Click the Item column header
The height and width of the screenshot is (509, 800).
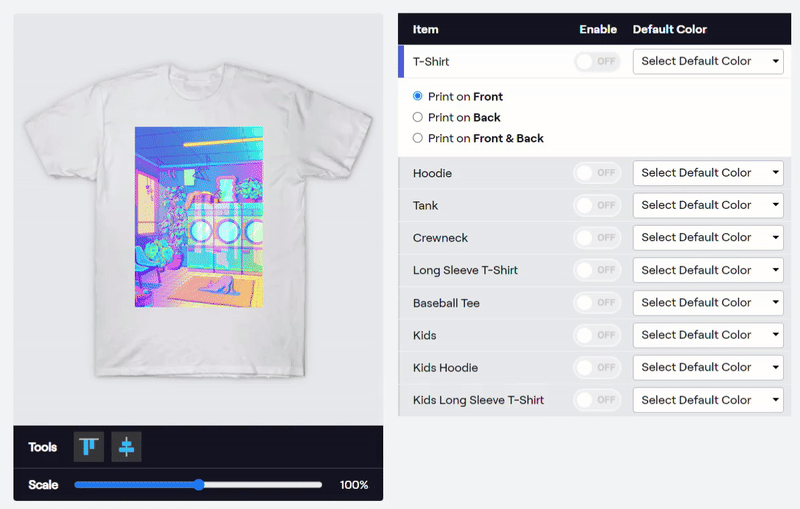426,30
